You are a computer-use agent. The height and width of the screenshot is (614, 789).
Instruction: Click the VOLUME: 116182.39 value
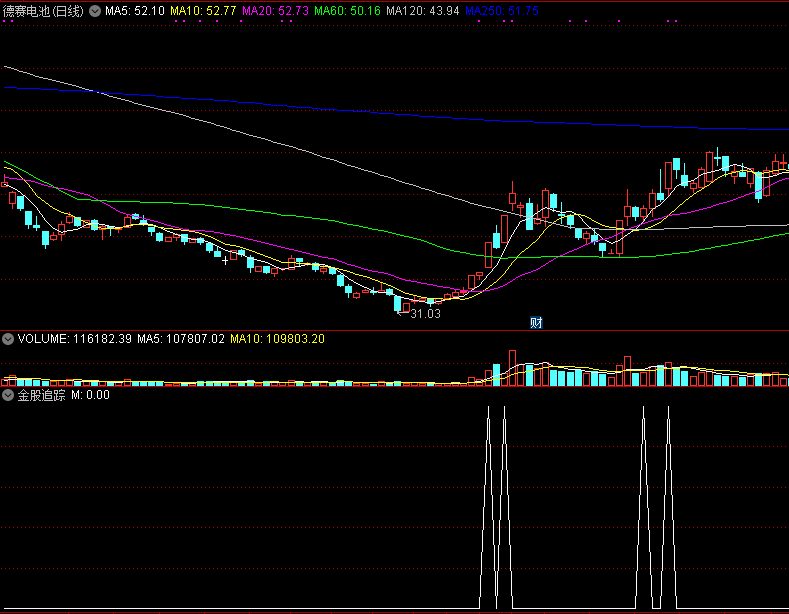point(74,339)
